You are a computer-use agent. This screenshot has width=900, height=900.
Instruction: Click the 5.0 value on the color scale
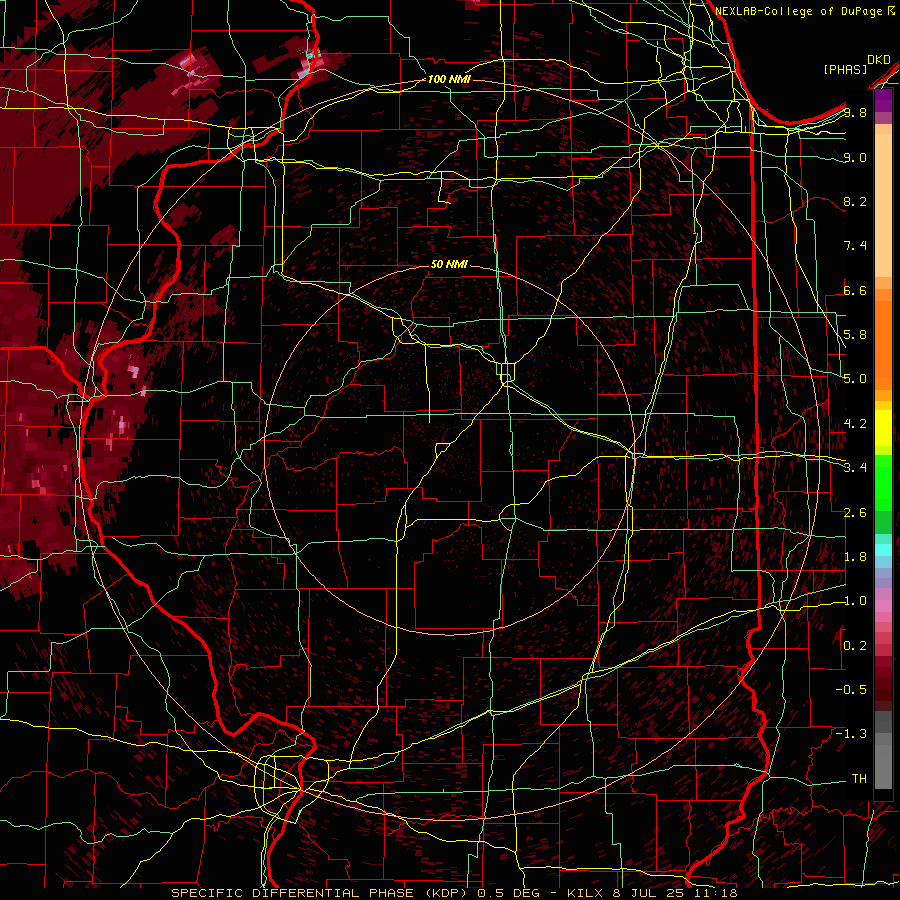coord(855,379)
